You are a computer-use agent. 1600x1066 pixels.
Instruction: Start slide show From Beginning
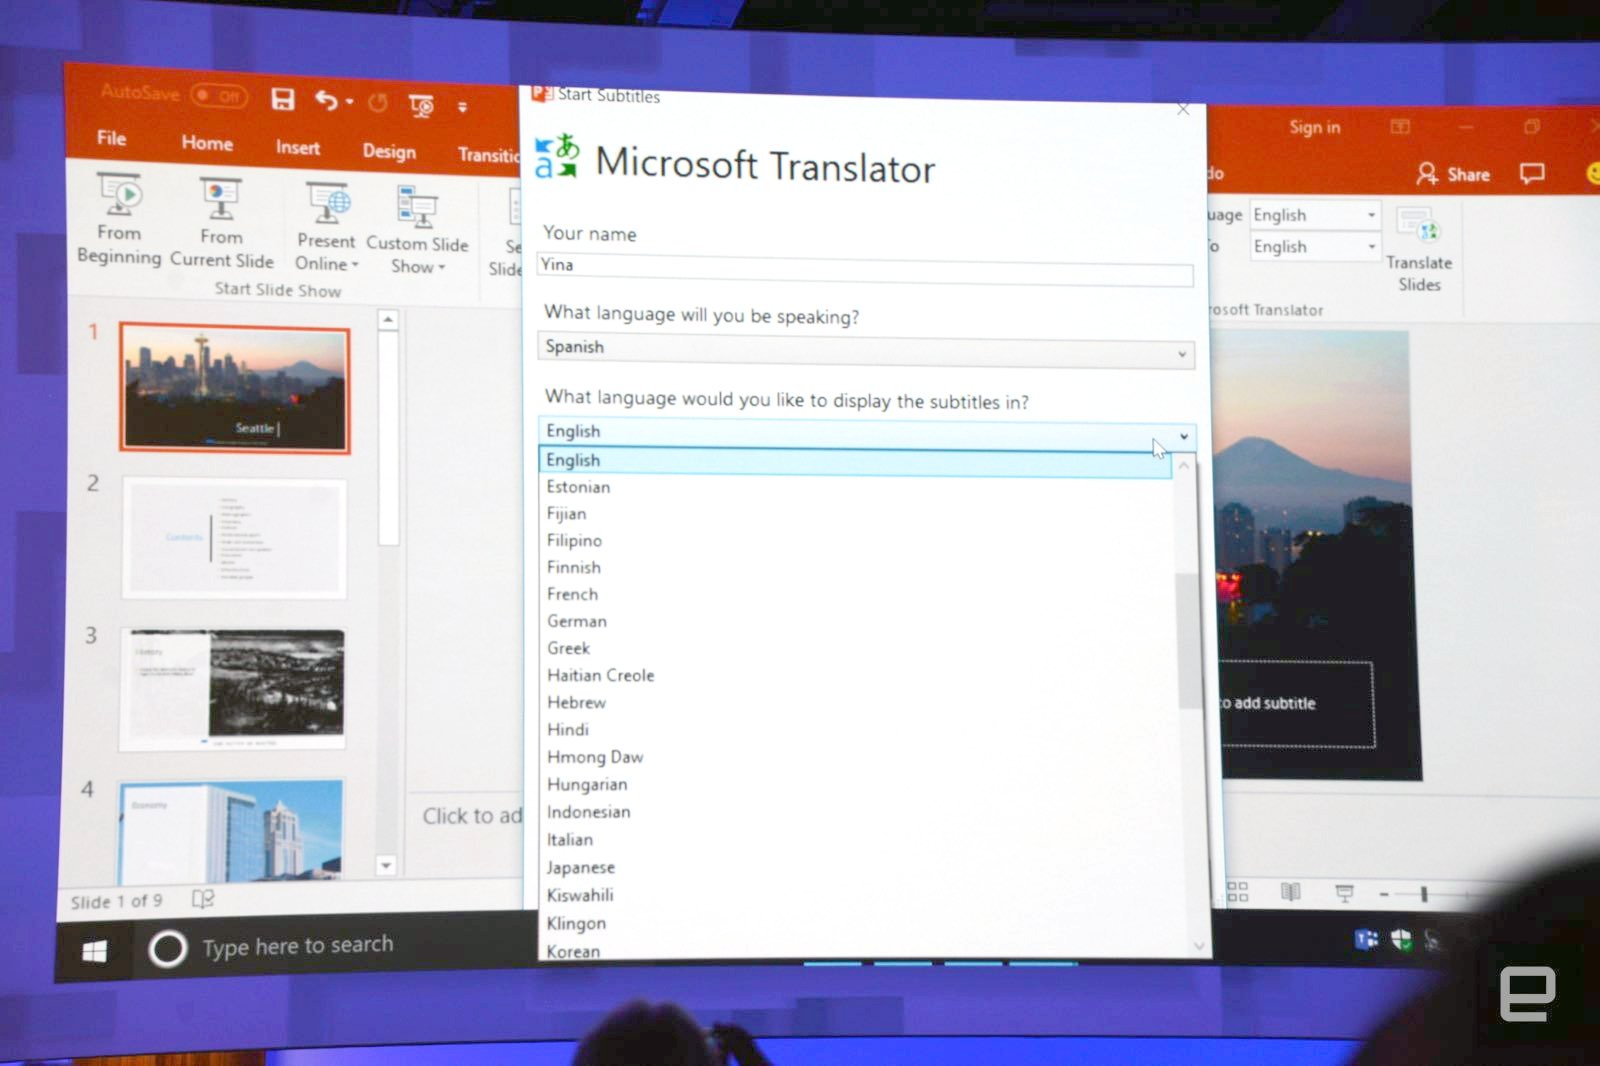click(119, 219)
